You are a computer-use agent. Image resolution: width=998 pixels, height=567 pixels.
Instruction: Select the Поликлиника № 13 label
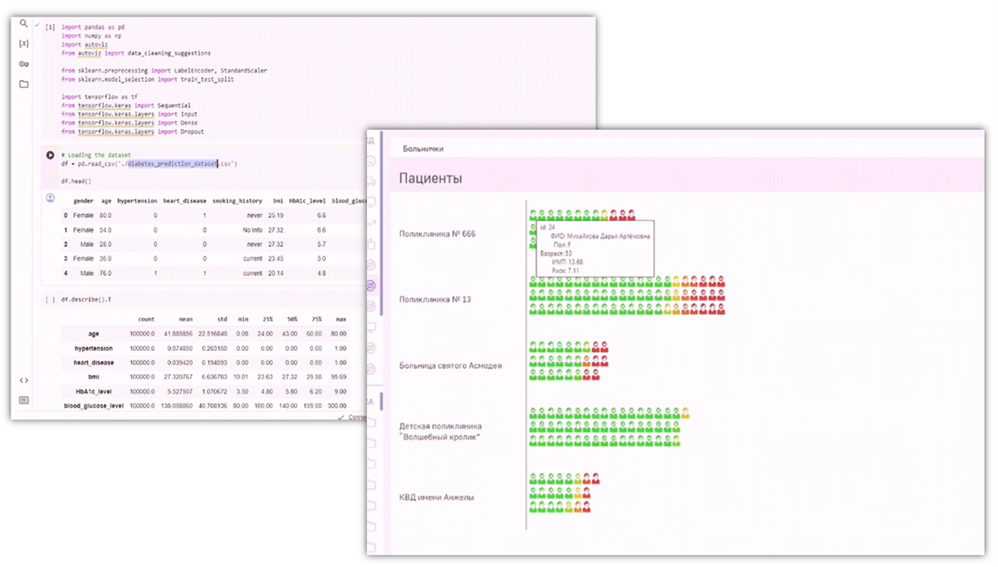tap(435, 300)
